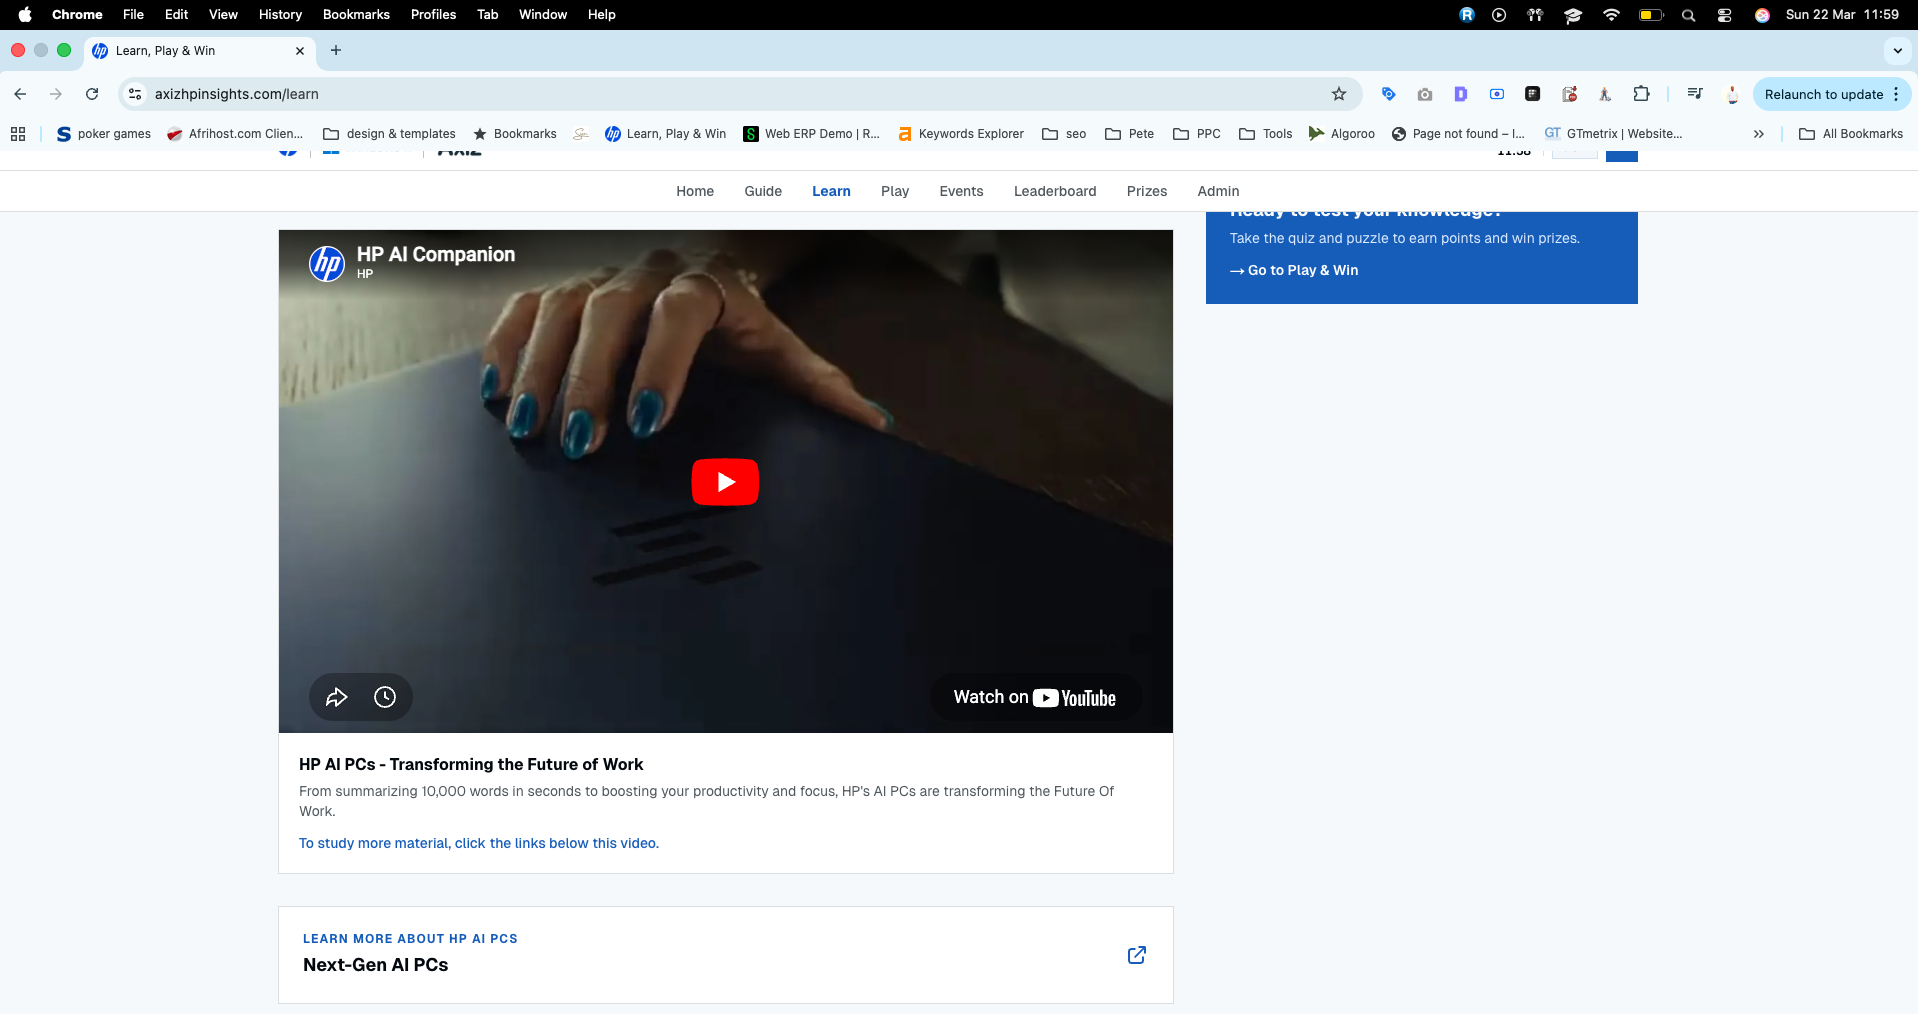
Task: Open the Prizes page
Action: click(x=1147, y=191)
